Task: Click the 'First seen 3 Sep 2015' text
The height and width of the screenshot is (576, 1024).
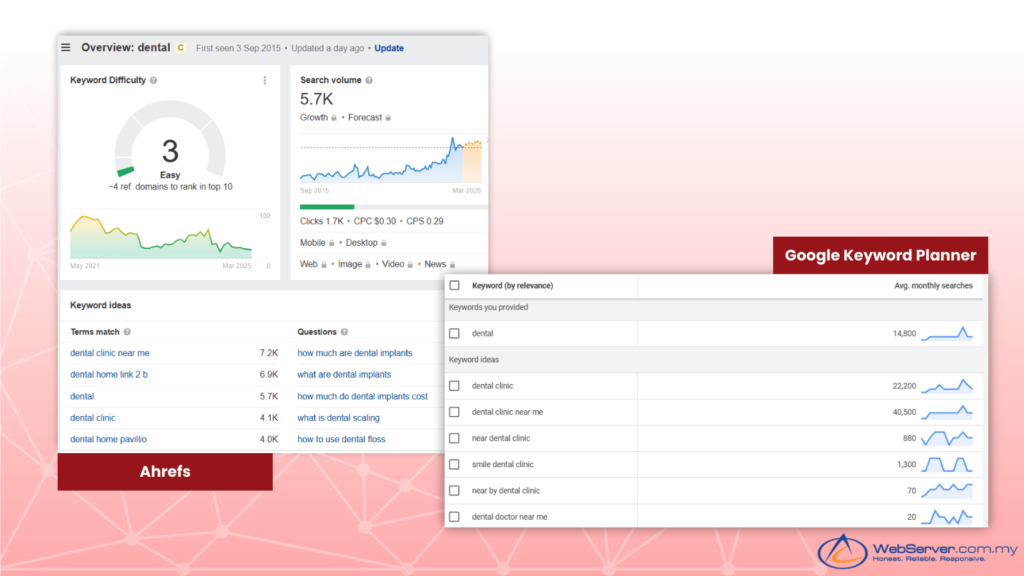Action: coord(238,48)
